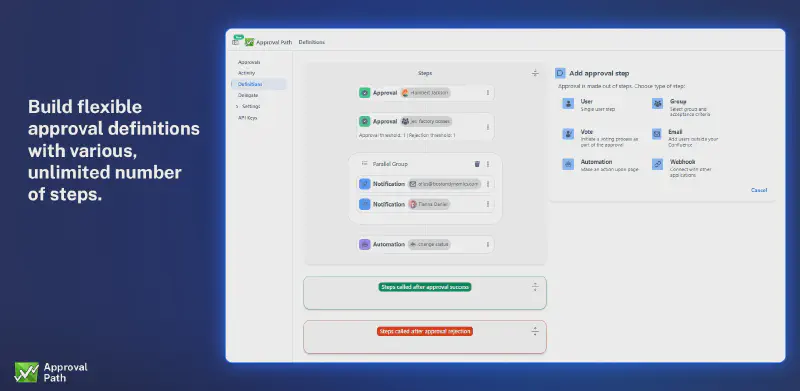
Task: Select the User step type icon
Action: click(x=568, y=104)
